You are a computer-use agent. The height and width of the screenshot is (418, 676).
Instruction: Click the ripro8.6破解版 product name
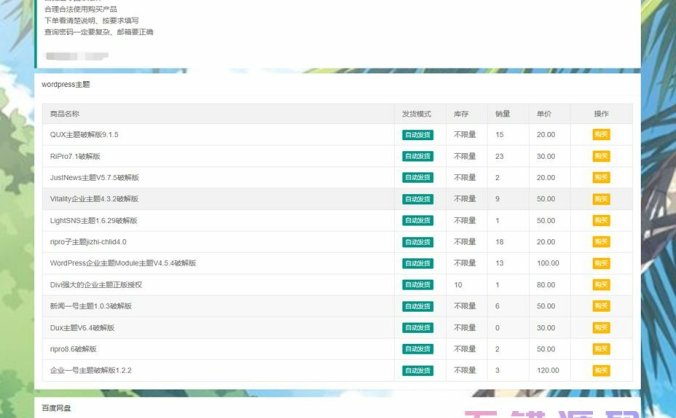(x=73, y=349)
